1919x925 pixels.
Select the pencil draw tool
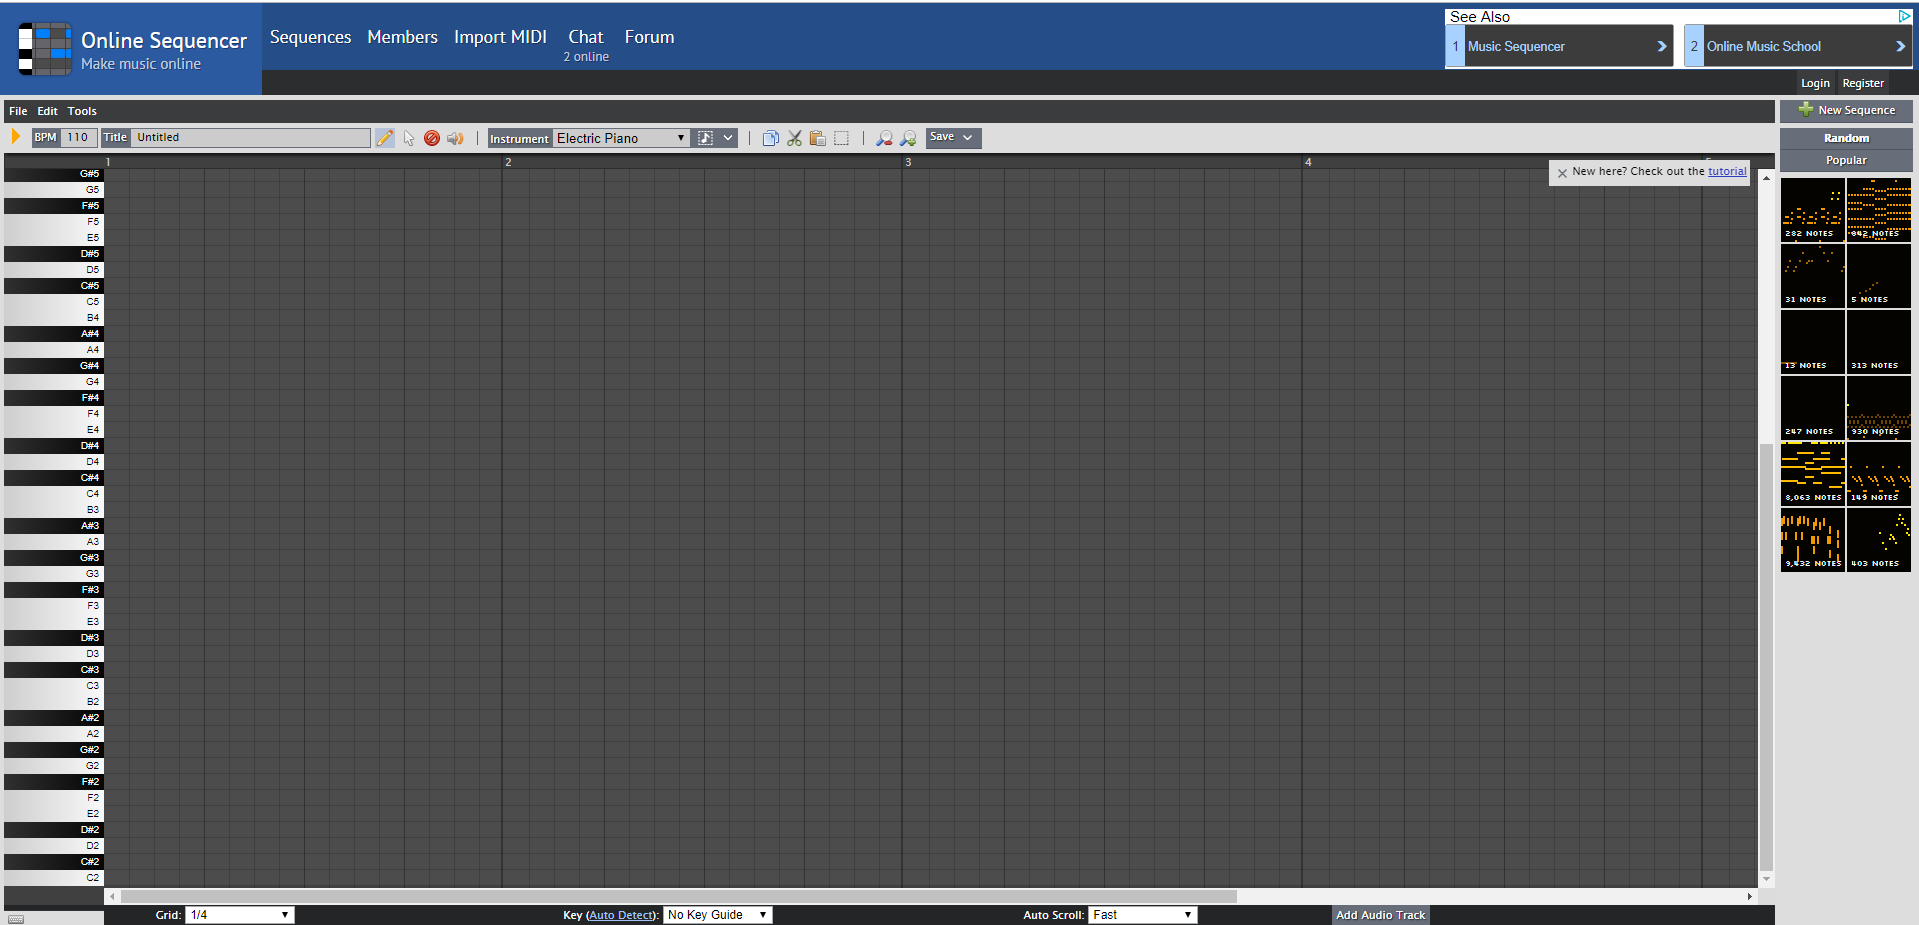[x=385, y=138]
